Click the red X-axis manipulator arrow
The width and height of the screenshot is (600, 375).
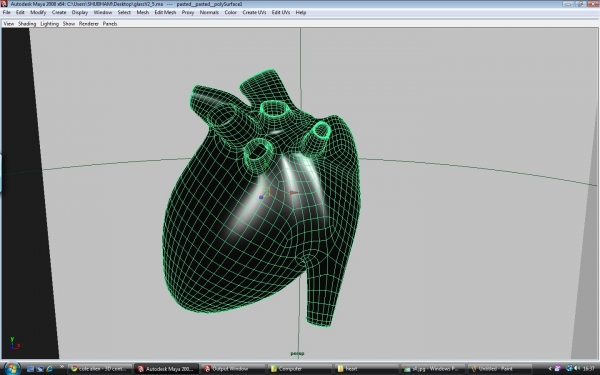point(294,192)
